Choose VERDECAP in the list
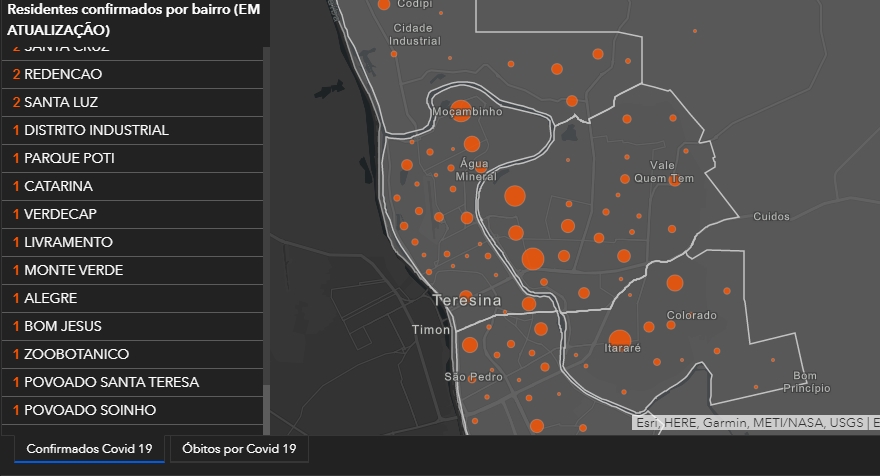 132,214
